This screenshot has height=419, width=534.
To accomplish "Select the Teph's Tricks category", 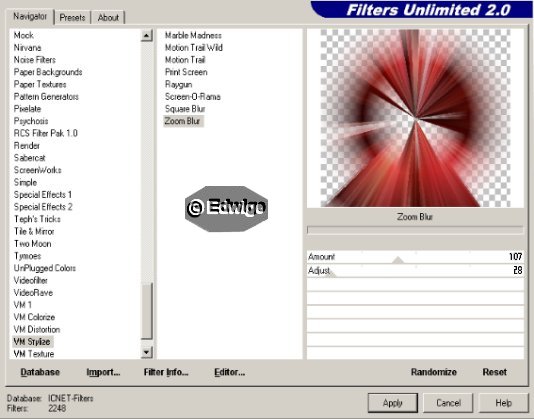I will pos(37,219).
